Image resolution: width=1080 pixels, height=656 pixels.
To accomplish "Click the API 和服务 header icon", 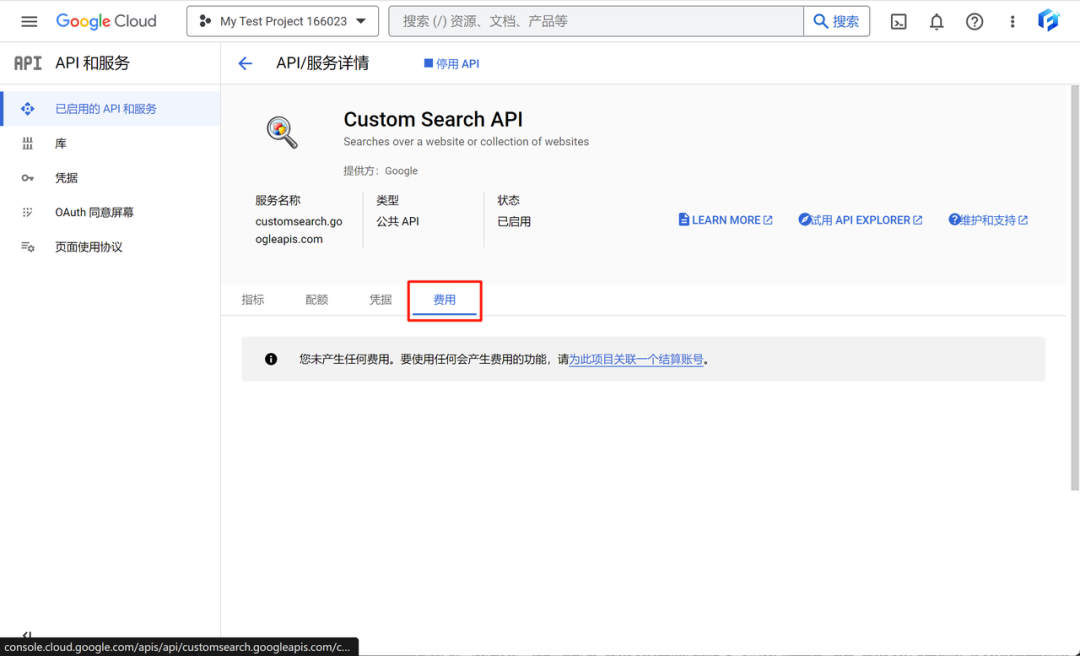I will click(28, 63).
